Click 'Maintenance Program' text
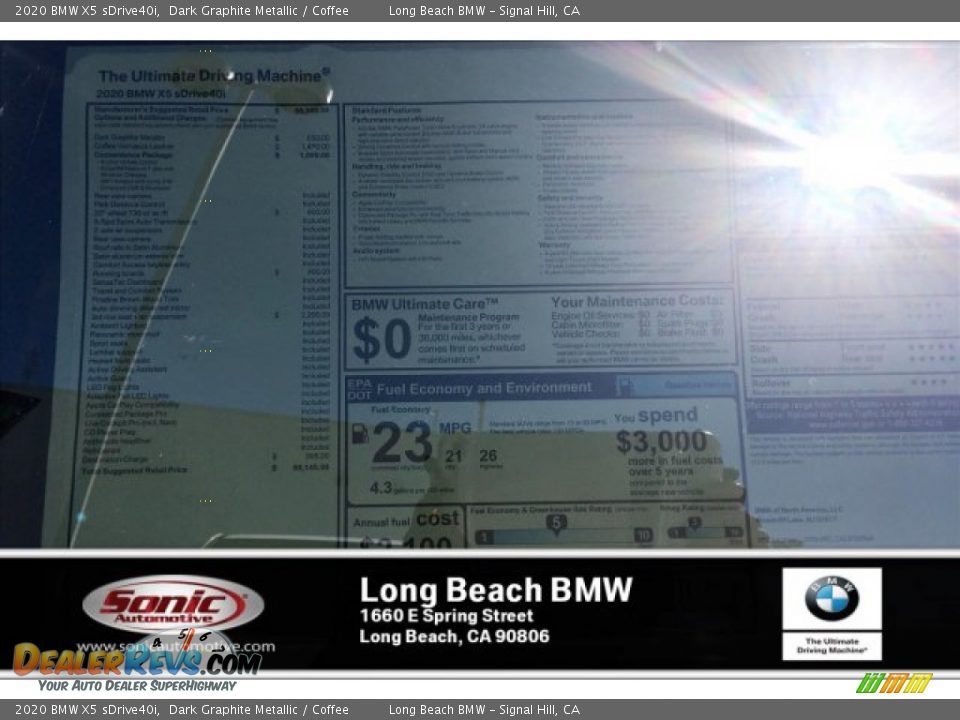Screen dimensions: 960x720 click(468, 317)
